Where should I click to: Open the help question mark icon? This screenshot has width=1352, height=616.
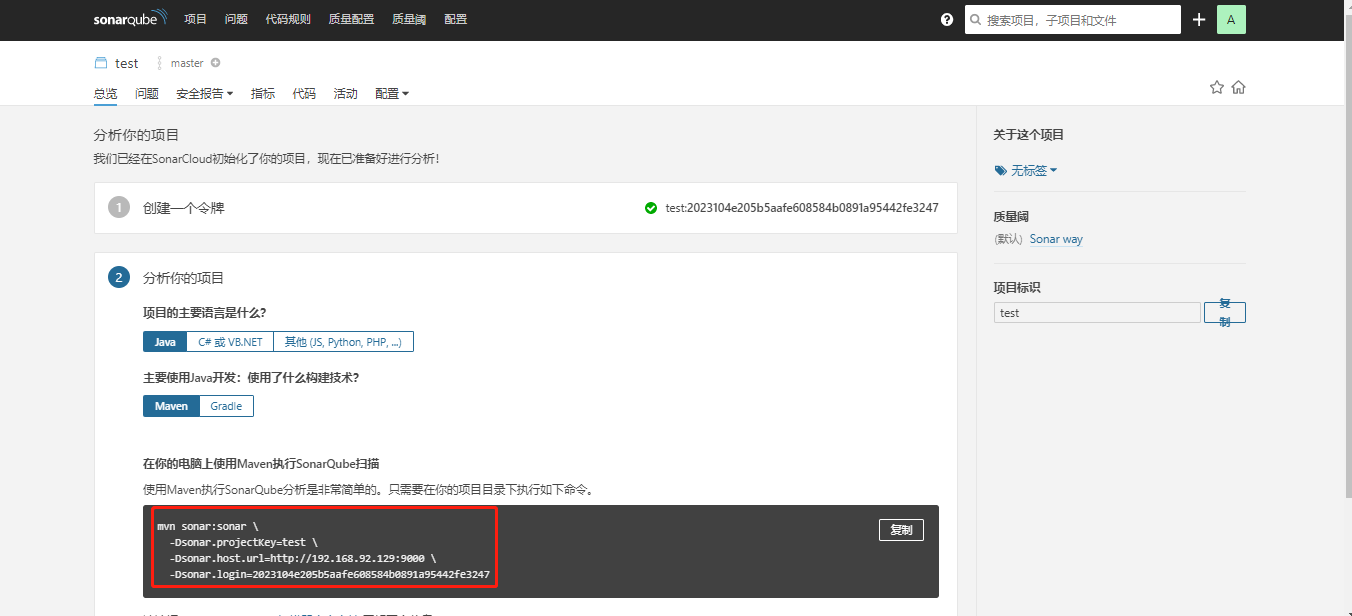click(947, 19)
